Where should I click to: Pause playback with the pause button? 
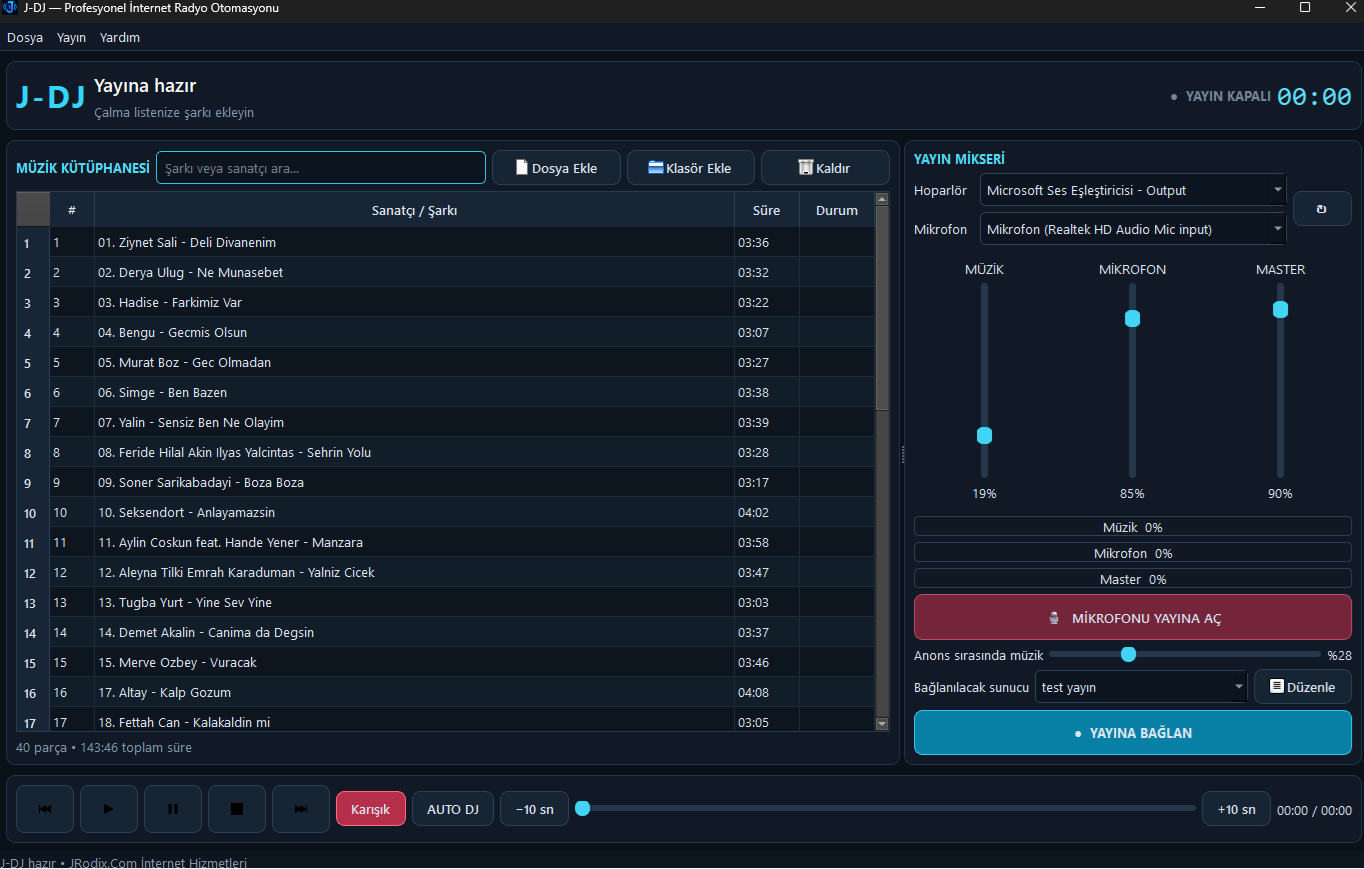pos(173,809)
